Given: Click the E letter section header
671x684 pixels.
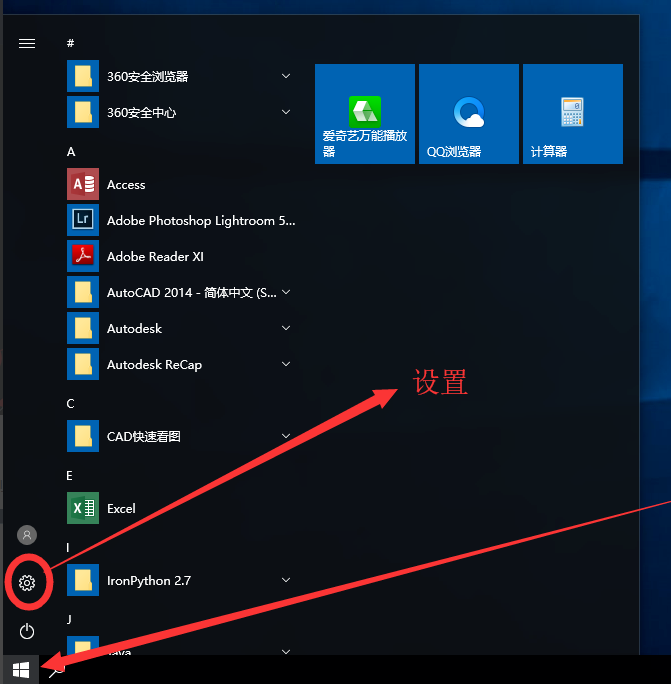Looking at the screenshot, I should tap(69, 475).
